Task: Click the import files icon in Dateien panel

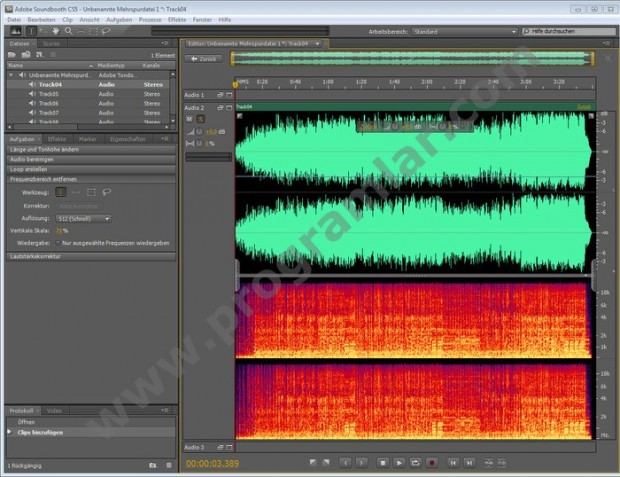Action: pos(26,55)
